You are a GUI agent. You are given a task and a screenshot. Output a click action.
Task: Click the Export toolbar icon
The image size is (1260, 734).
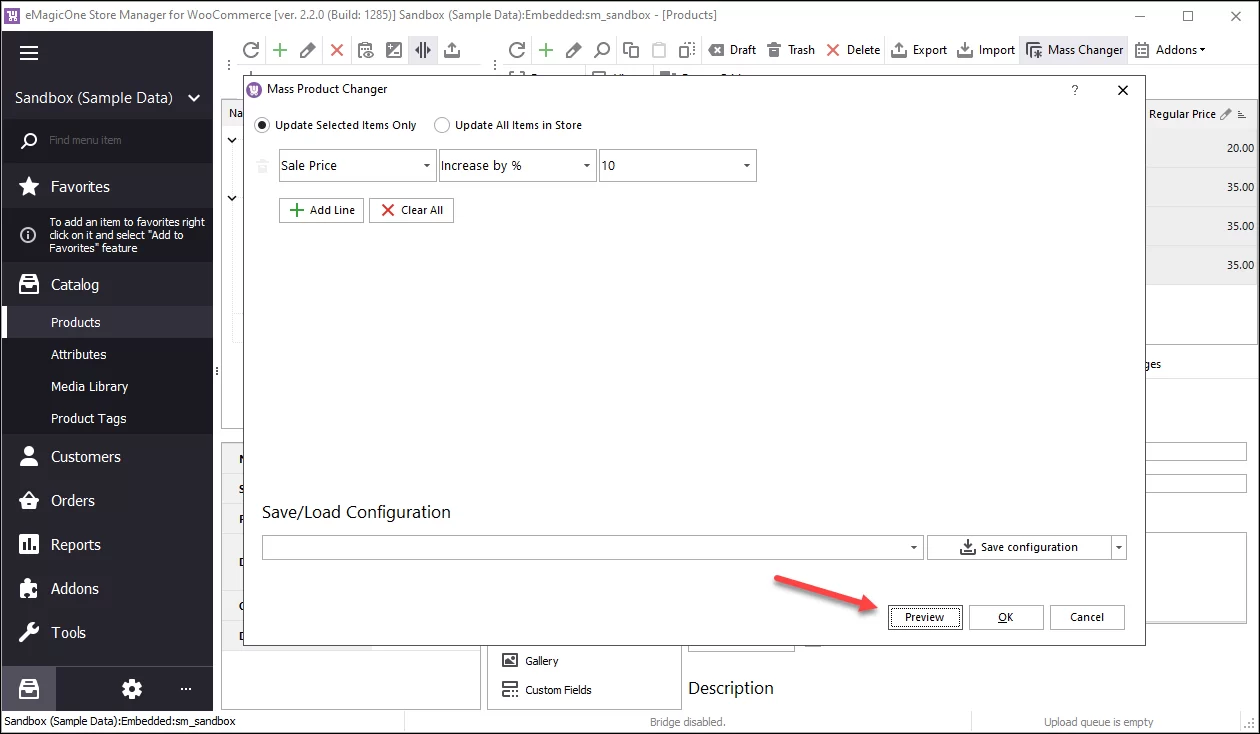(x=918, y=50)
